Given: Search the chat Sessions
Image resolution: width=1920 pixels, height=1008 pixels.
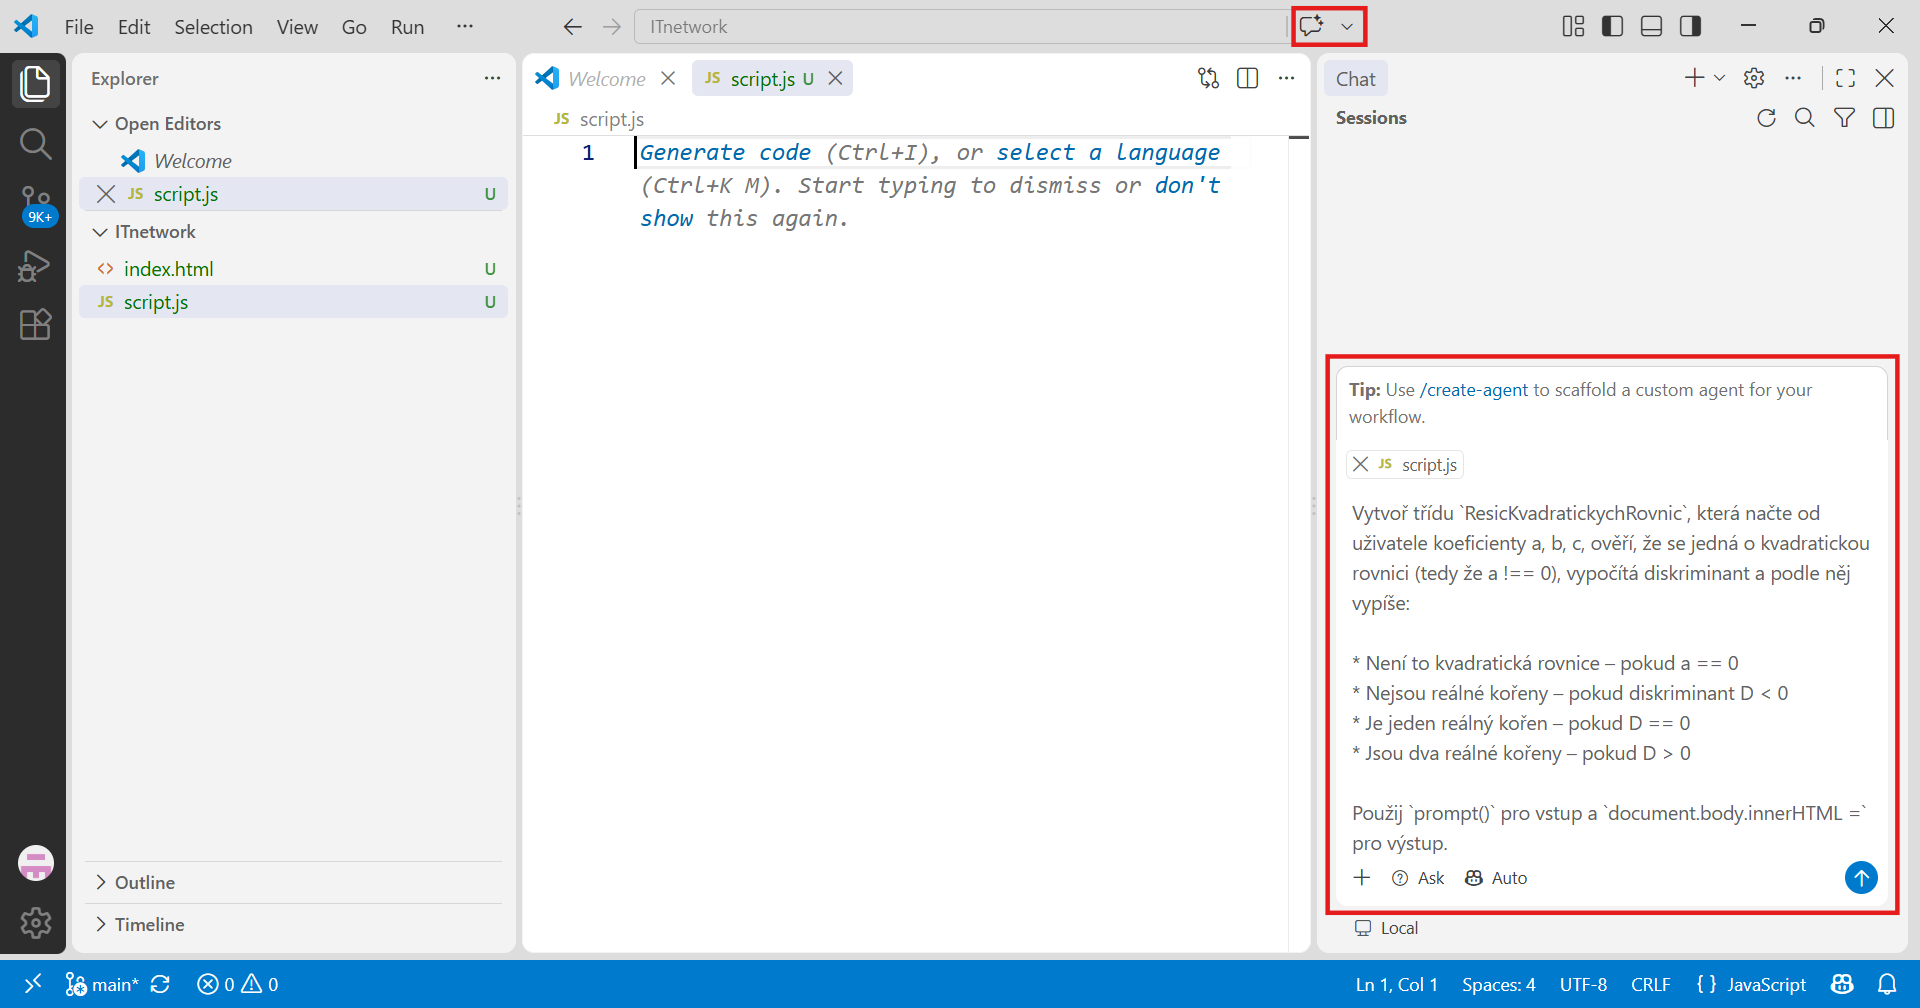Looking at the screenshot, I should tap(1805, 118).
